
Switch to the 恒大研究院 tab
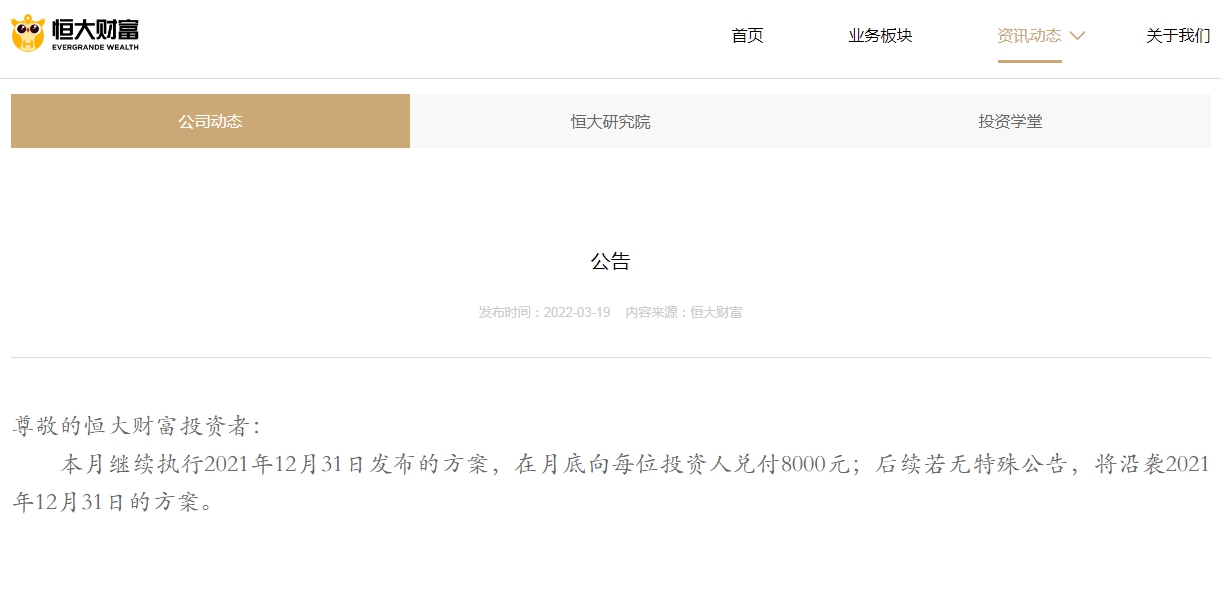point(610,121)
